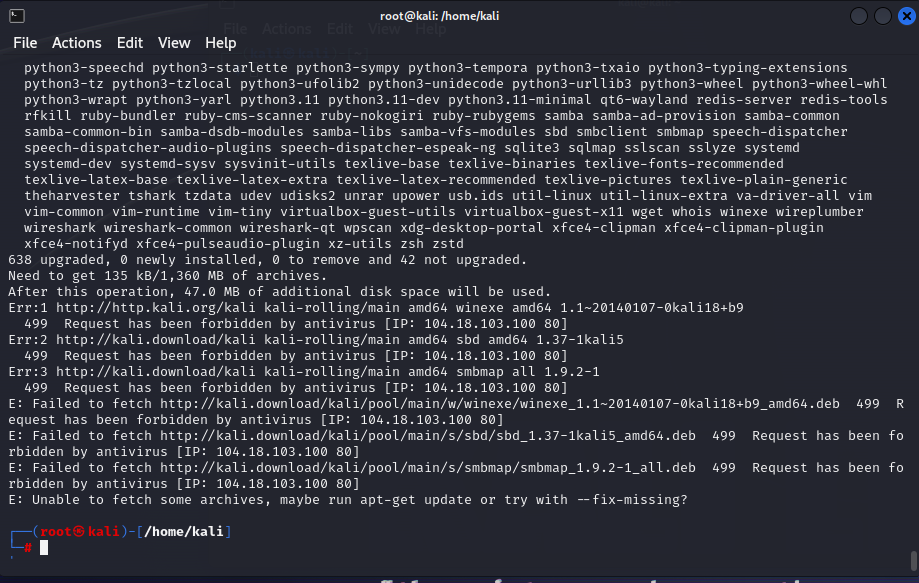Click the window title root@kali: /home/kali
The height and width of the screenshot is (583, 919).
click(x=459, y=15)
